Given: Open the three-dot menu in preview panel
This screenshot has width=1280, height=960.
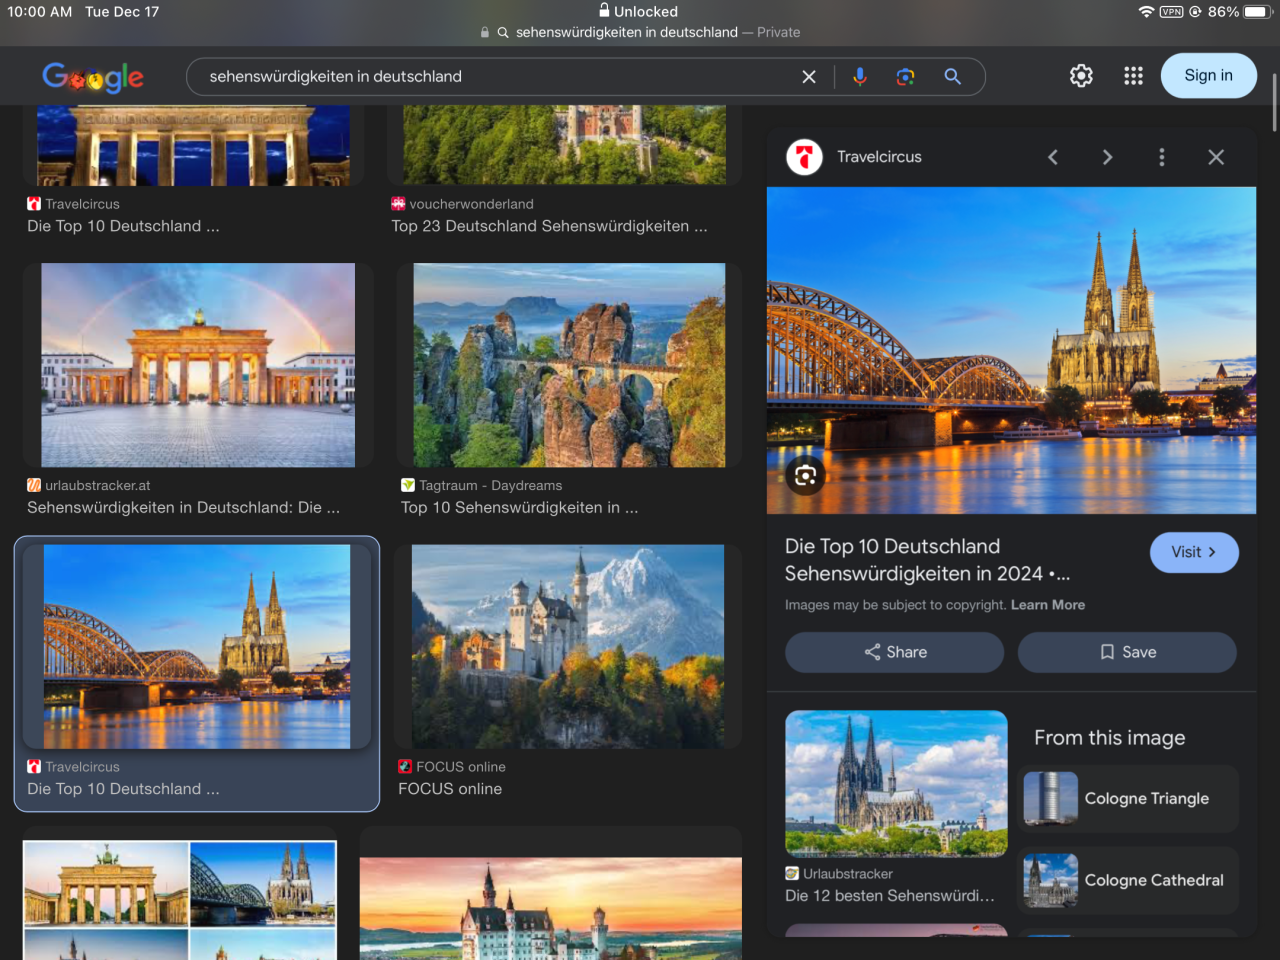Looking at the screenshot, I should 1161,157.
